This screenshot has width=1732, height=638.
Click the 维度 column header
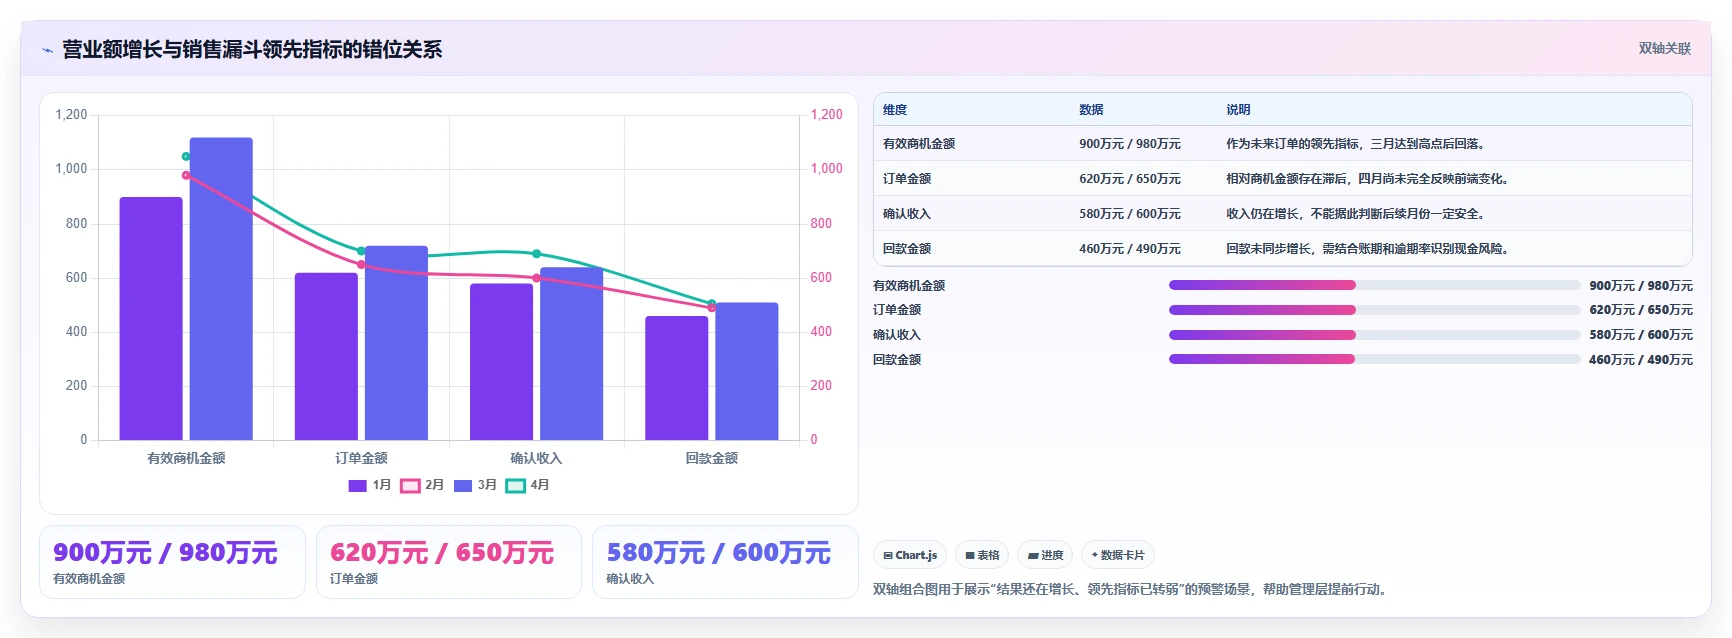[x=895, y=110]
